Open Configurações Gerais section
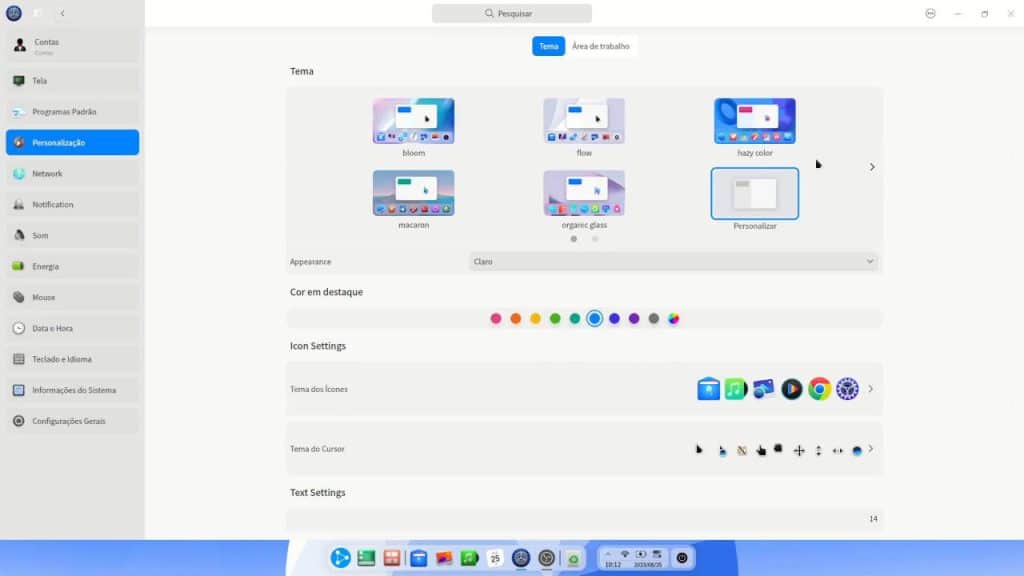 pos(72,422)
